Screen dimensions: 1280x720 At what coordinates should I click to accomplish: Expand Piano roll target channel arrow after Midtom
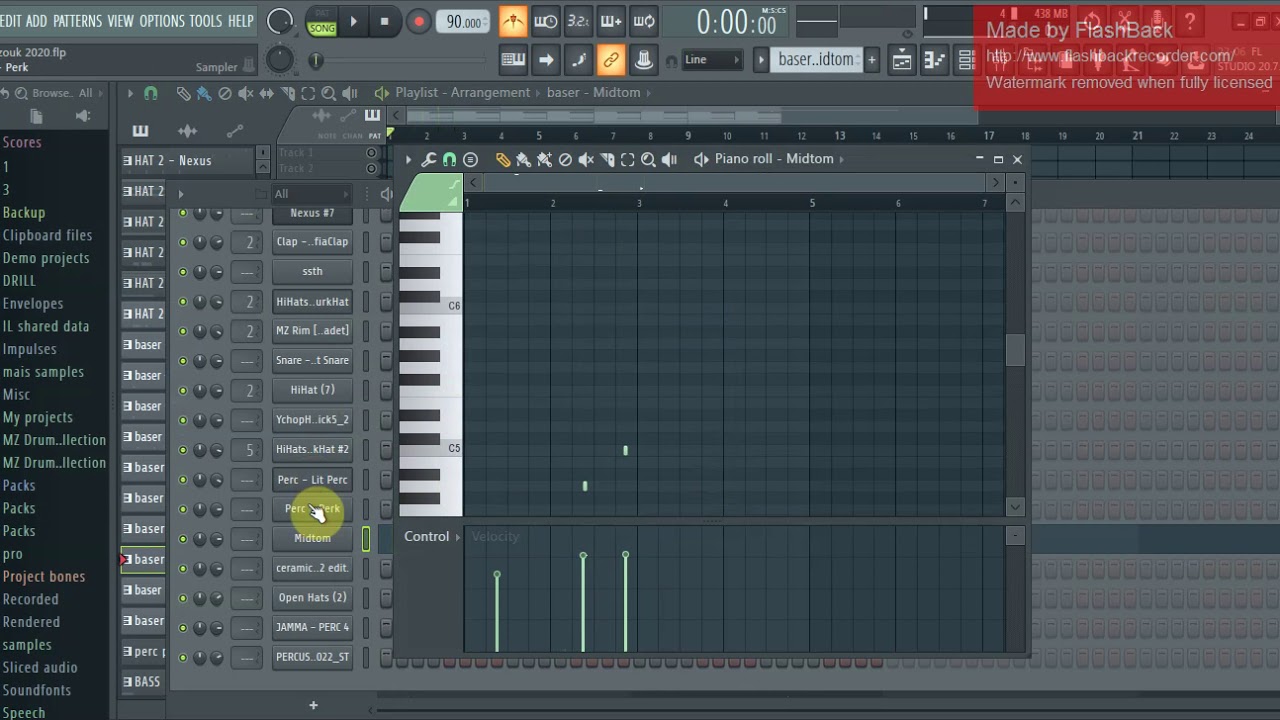tap(842, 159)
